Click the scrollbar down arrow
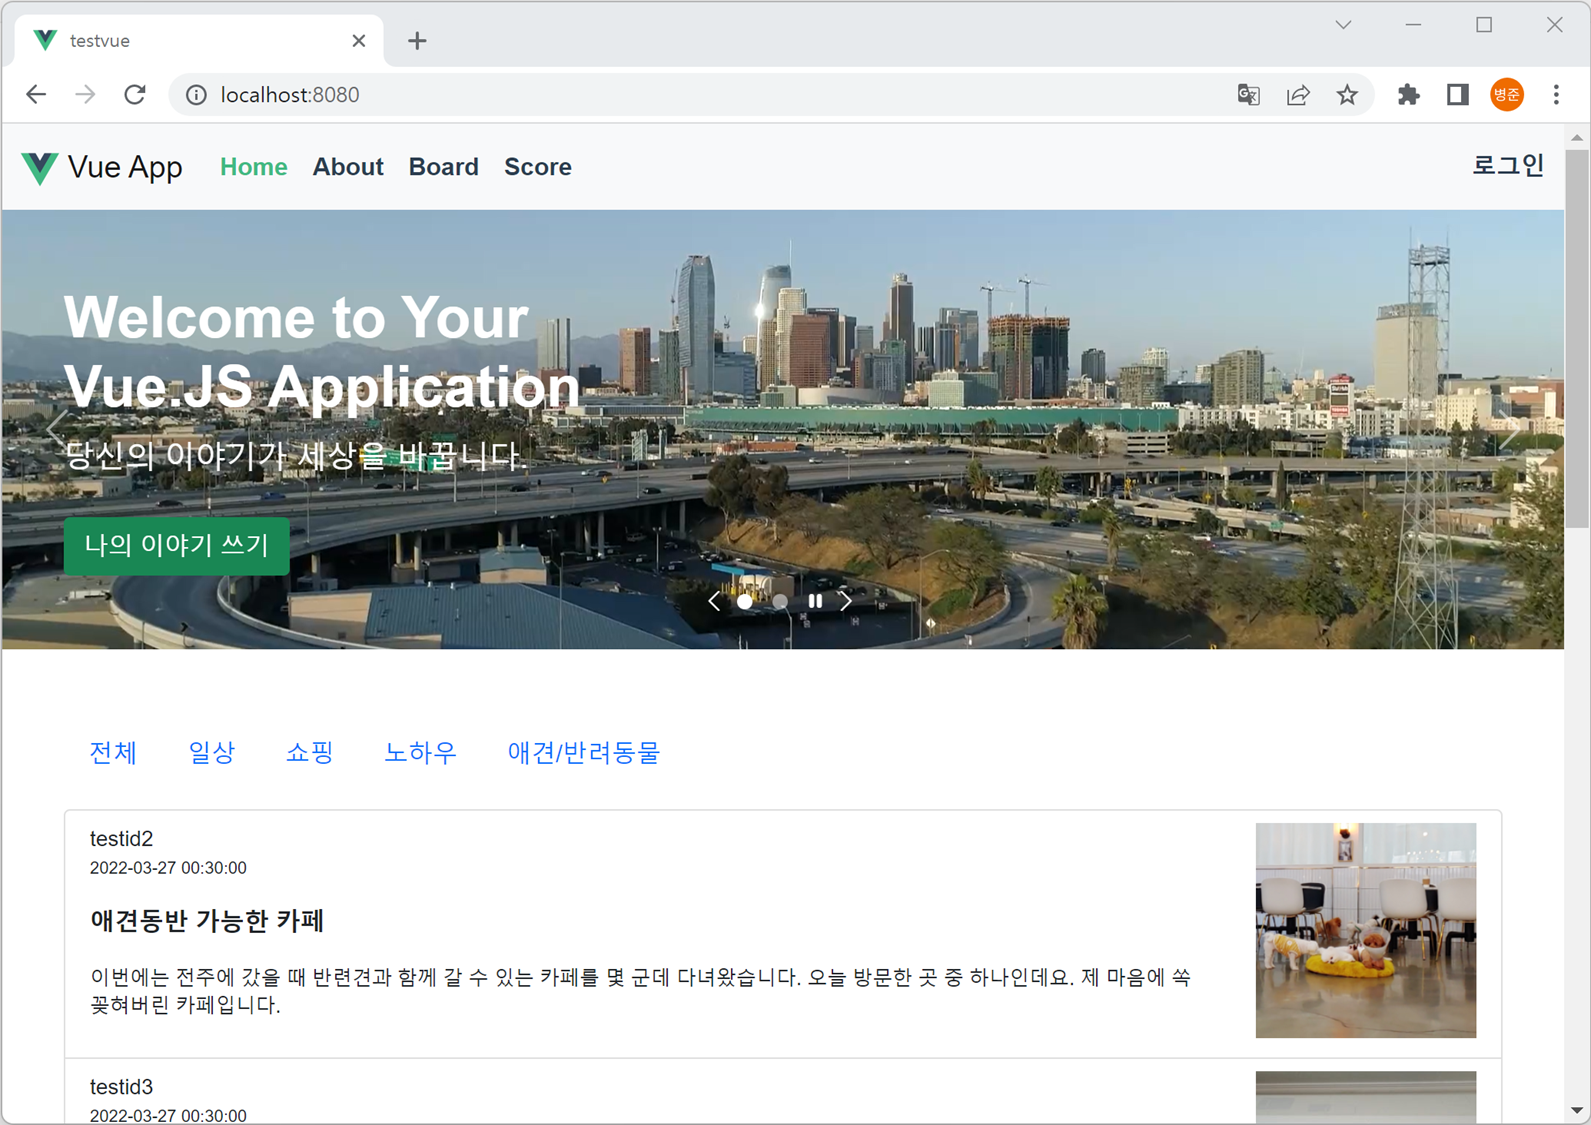 (1577, 1110)
